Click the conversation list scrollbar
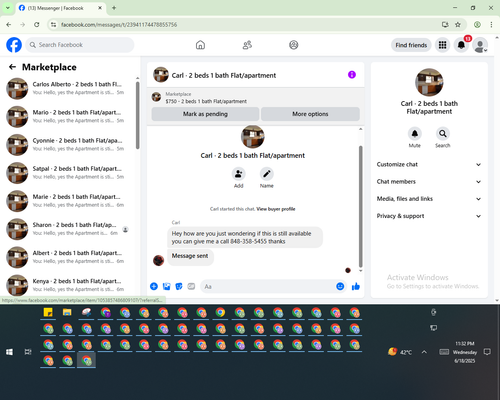Screen dimensions: 500x400 137,115
